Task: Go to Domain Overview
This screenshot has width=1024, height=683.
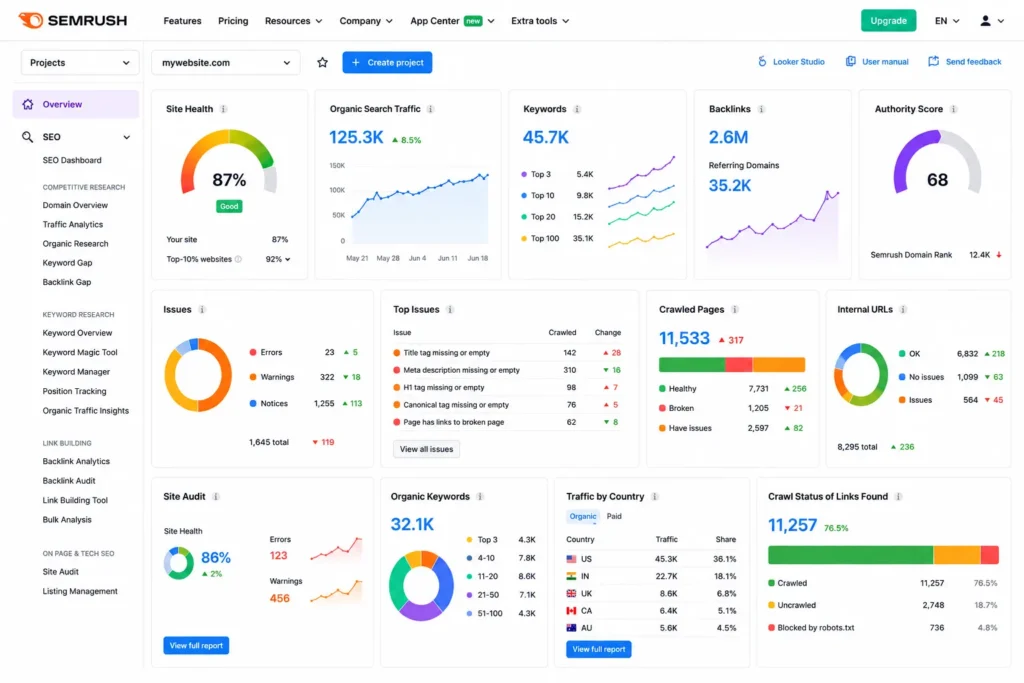Action: click(x=75, y=205)
